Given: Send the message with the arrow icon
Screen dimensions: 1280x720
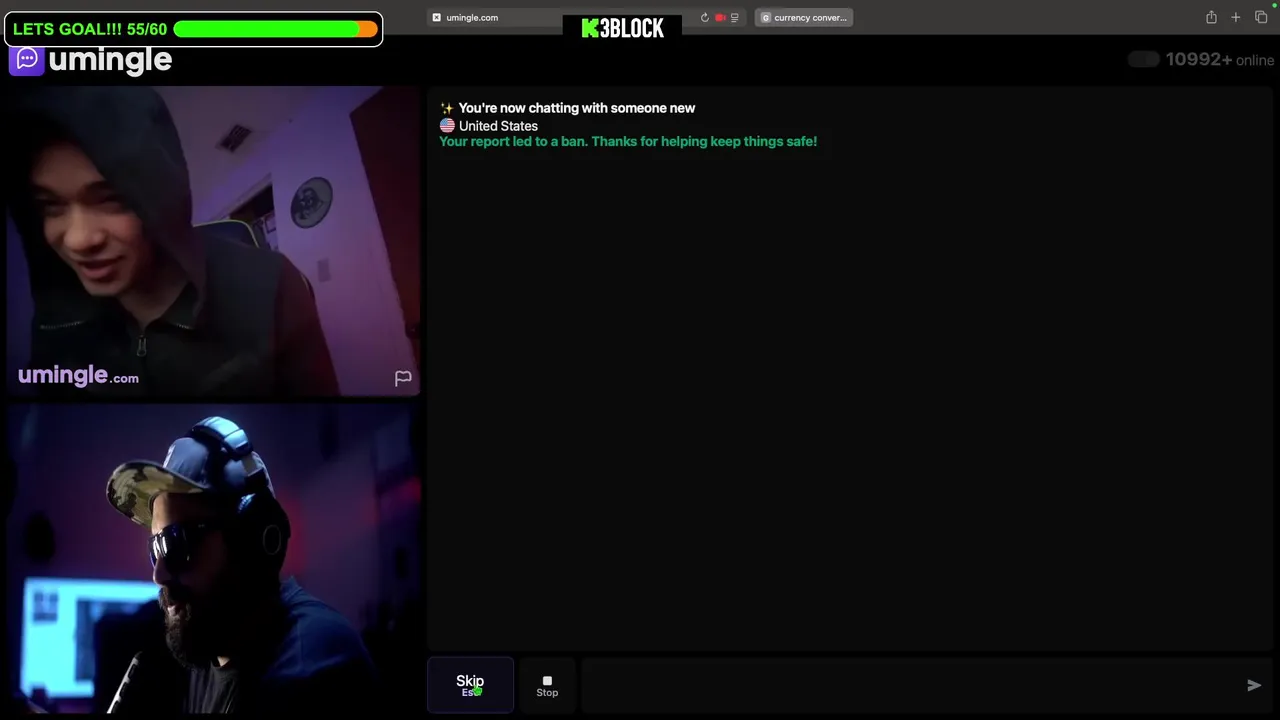Looking at the screenshot, I should tap(1254, 685).
